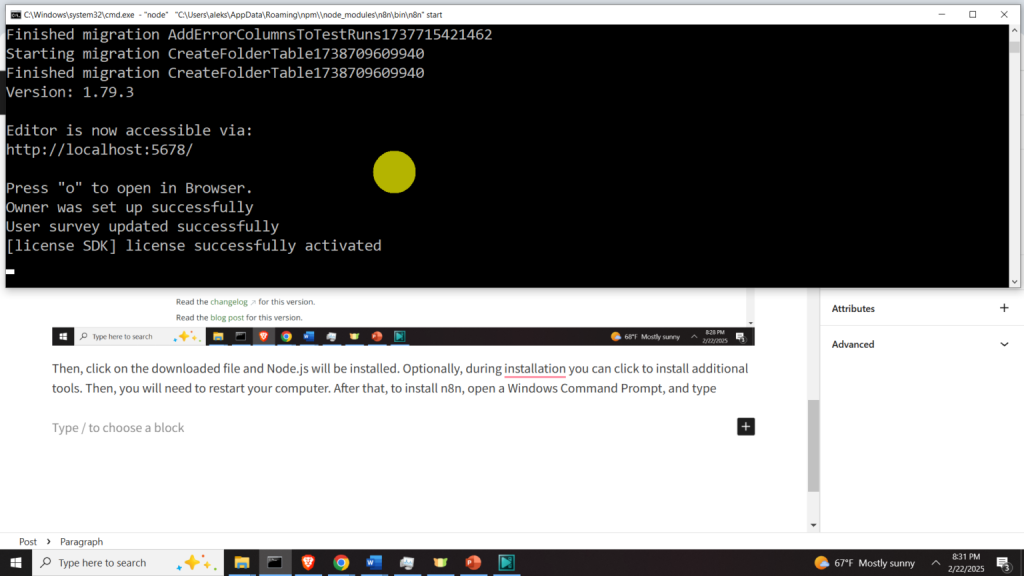The image size is (1024, 576).
Task: Select Paragraph in the block breadcrumb
Action: click(81, 541)
